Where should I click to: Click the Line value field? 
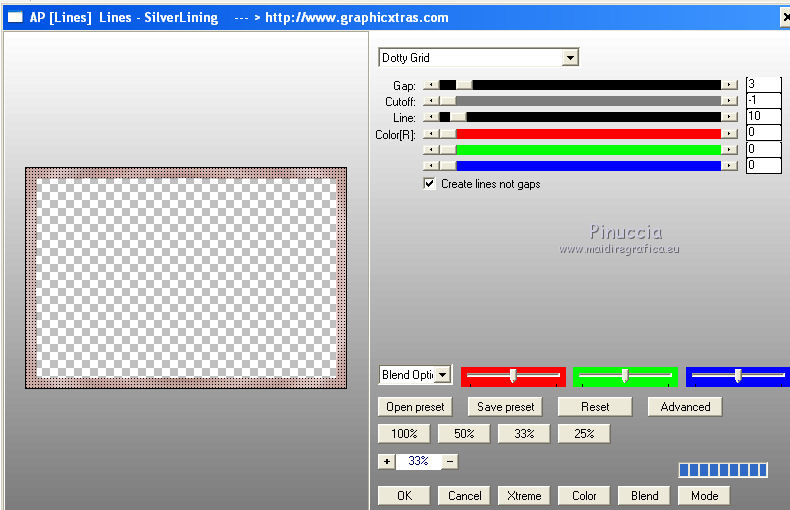tap(763, 116)
